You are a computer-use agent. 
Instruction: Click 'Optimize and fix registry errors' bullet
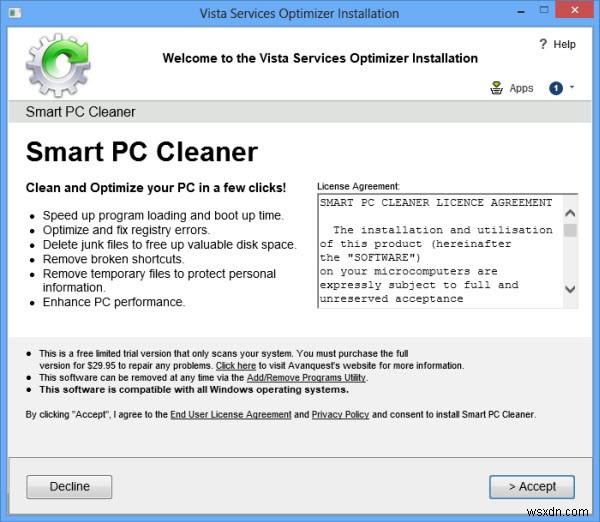point(126,230)
